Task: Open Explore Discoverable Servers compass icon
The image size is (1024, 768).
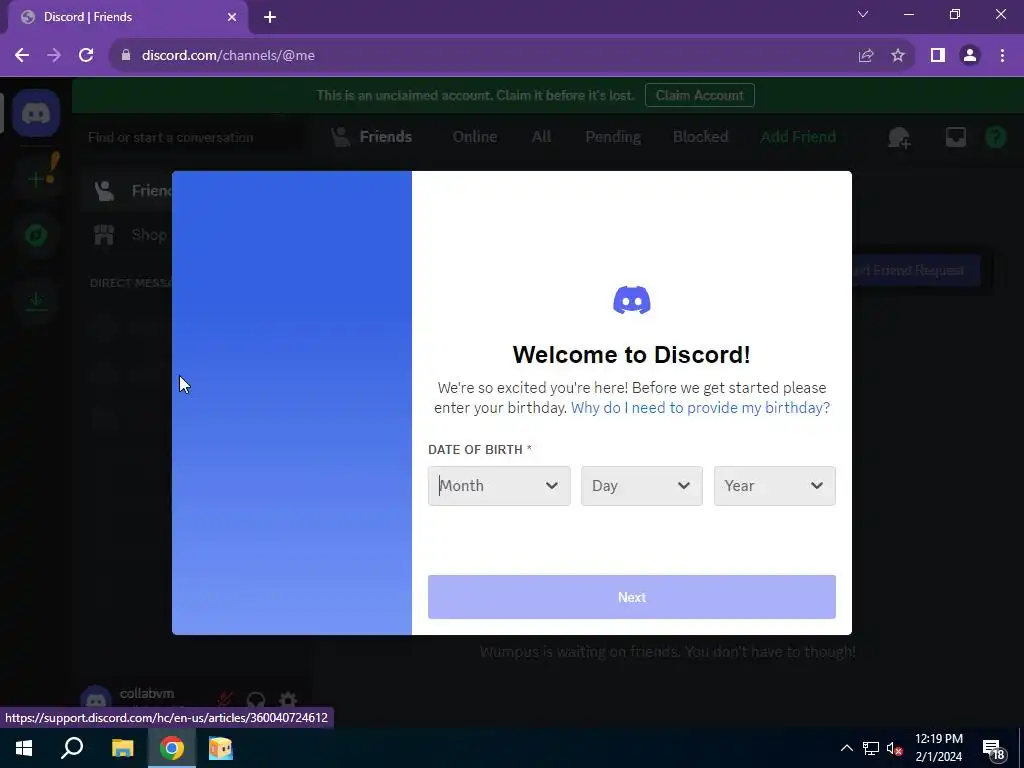Action: coord(36,234)
